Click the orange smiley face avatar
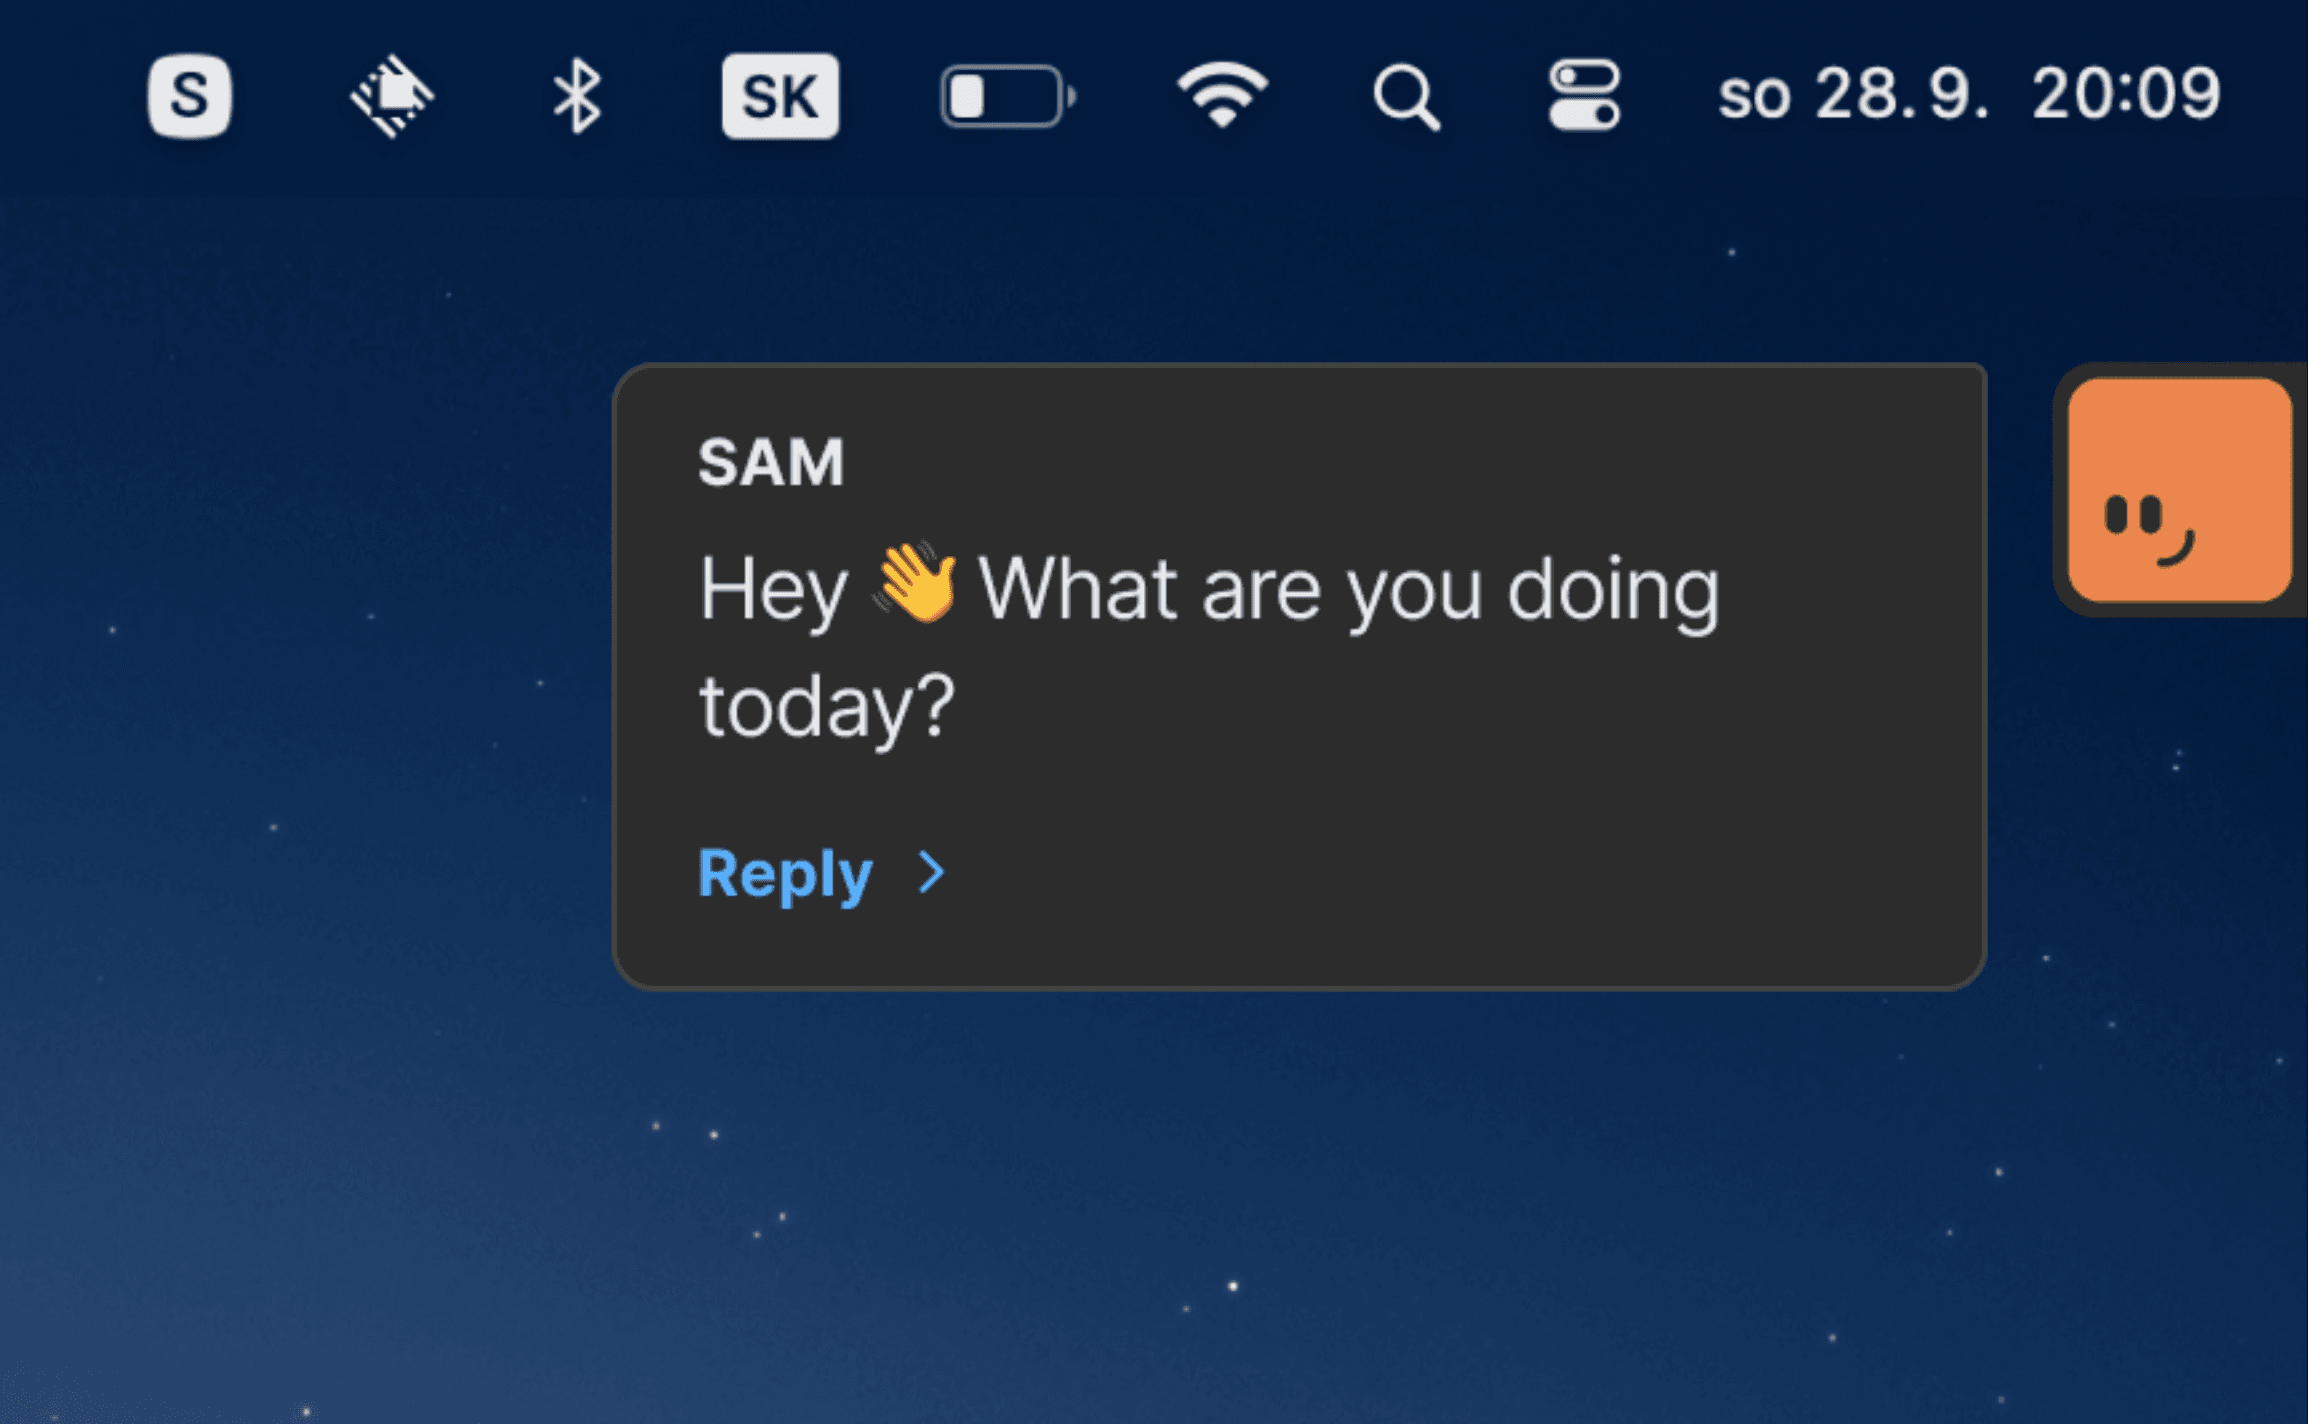 pyautogui.click(x=2178, y=490)
